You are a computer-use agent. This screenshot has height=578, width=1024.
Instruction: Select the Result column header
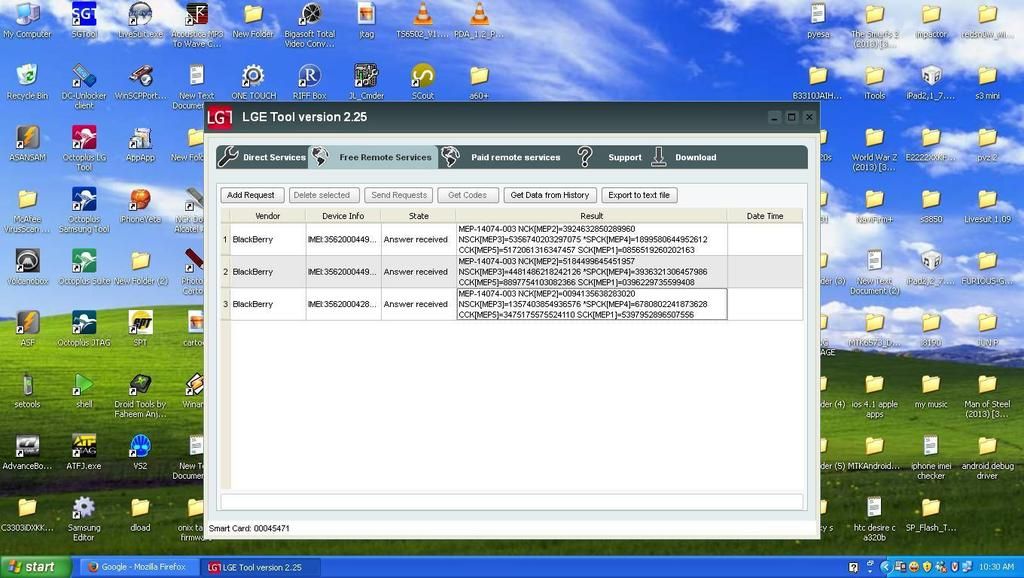pos(592,216)
